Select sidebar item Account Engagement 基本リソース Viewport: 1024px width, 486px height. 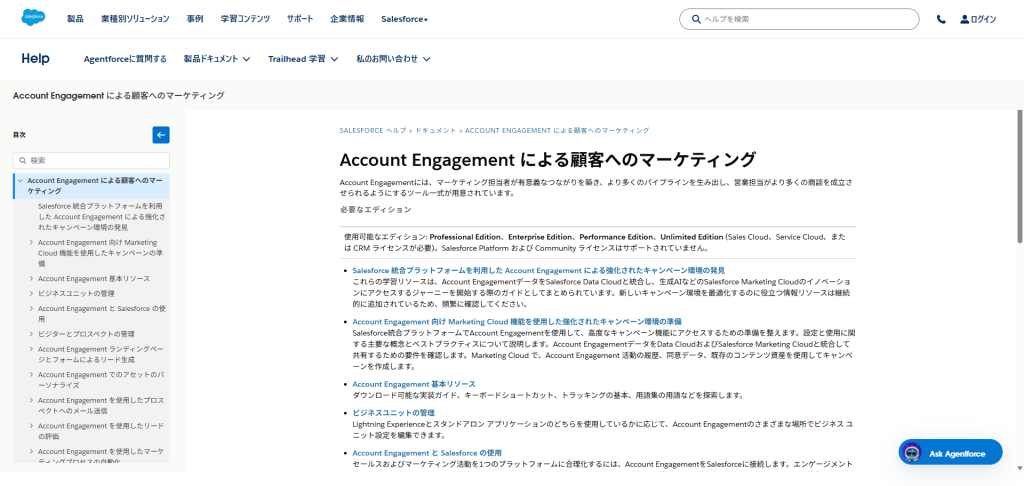(93, 279)
